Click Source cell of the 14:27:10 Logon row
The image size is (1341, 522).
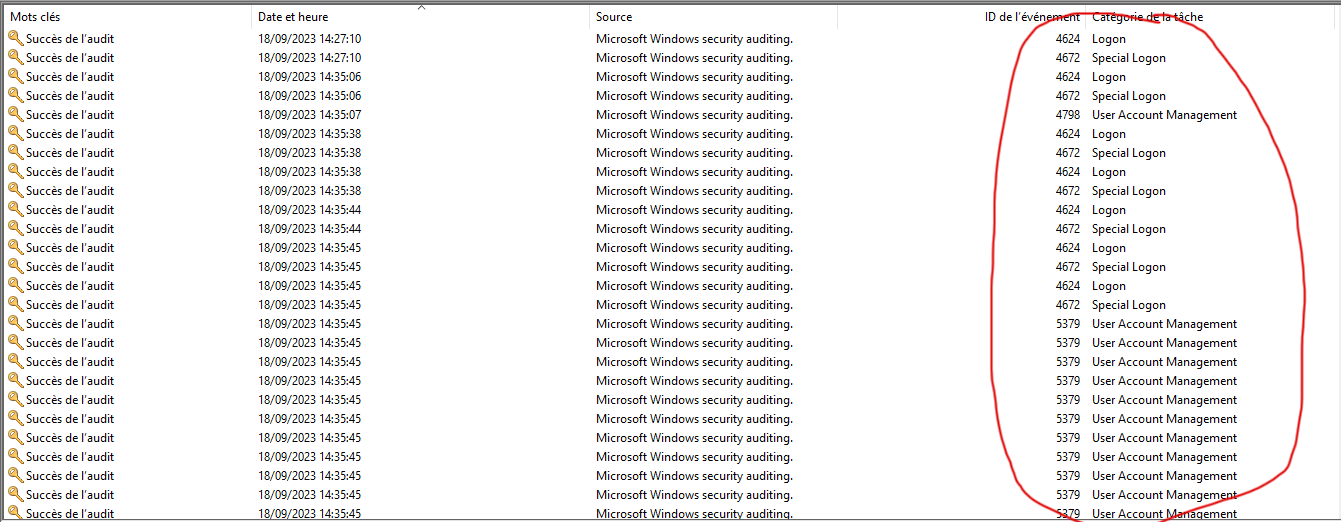pyautogui.click(x=694, y=39)
